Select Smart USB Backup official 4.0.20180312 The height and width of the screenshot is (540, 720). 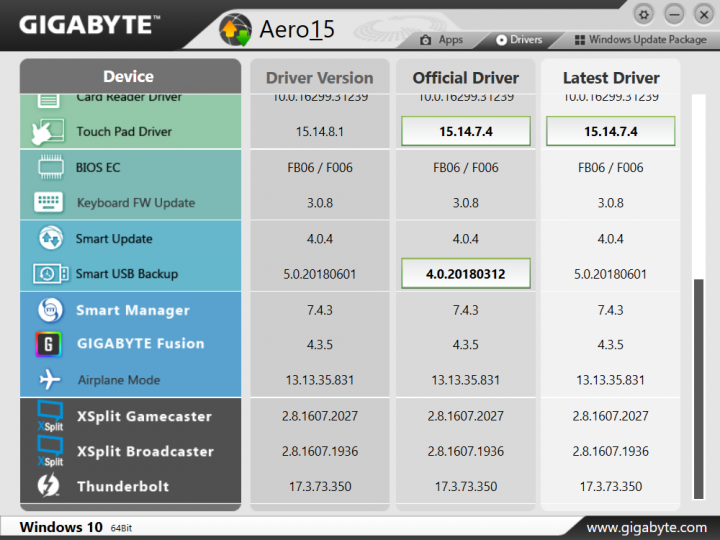click(x=466, y=274)
